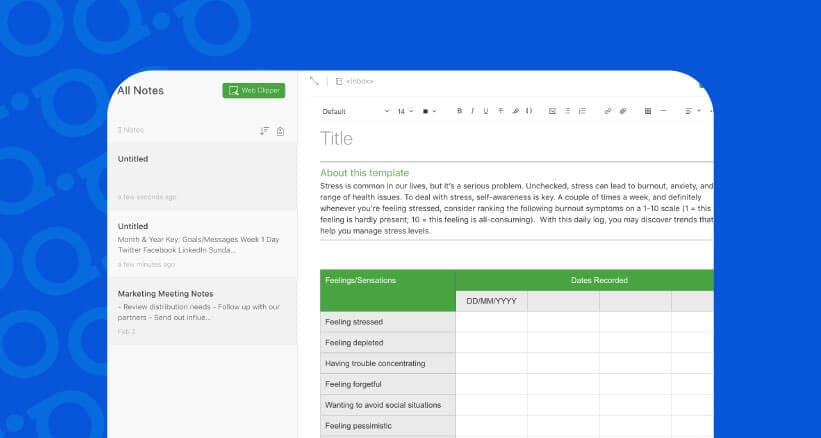Toggle strikethrough formatting in the toolbar
The height and width of the screenshot is (438, 821).
[x=500, y=111]
